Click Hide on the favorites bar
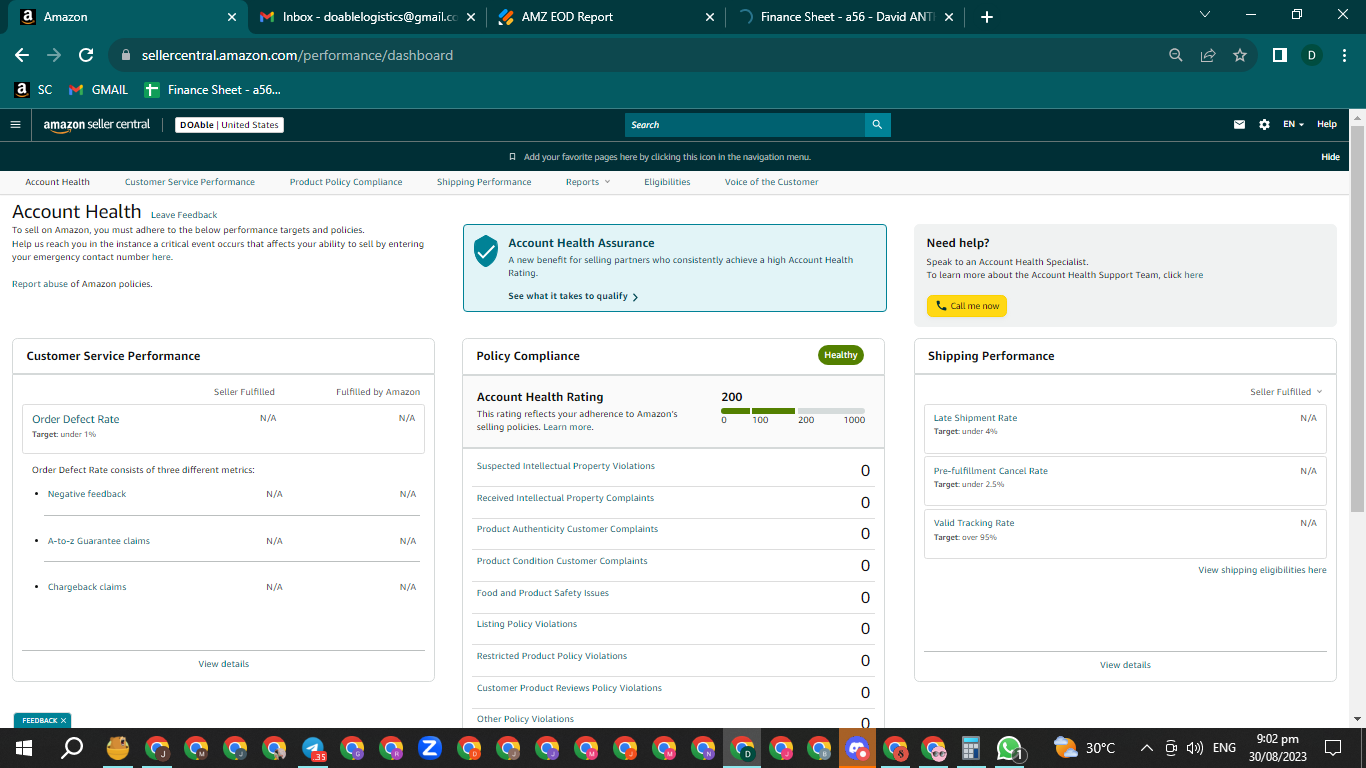Viewport: 1366px width, 768px height. [x=1330, y=157]
